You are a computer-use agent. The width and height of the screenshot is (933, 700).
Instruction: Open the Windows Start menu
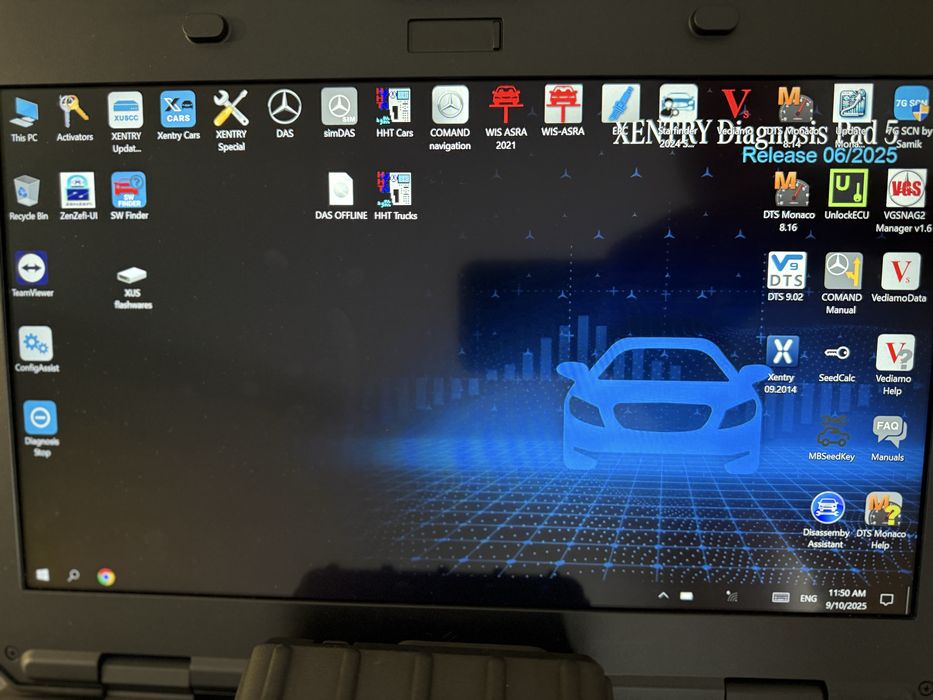click(43, 574)
